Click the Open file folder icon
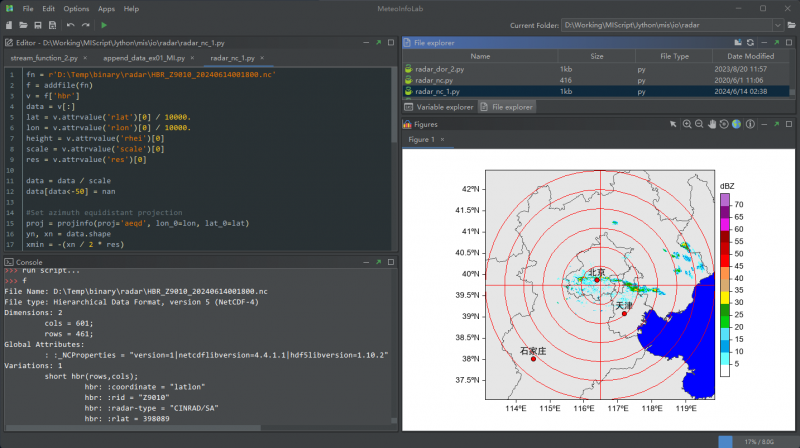 (x=23, y=24)
